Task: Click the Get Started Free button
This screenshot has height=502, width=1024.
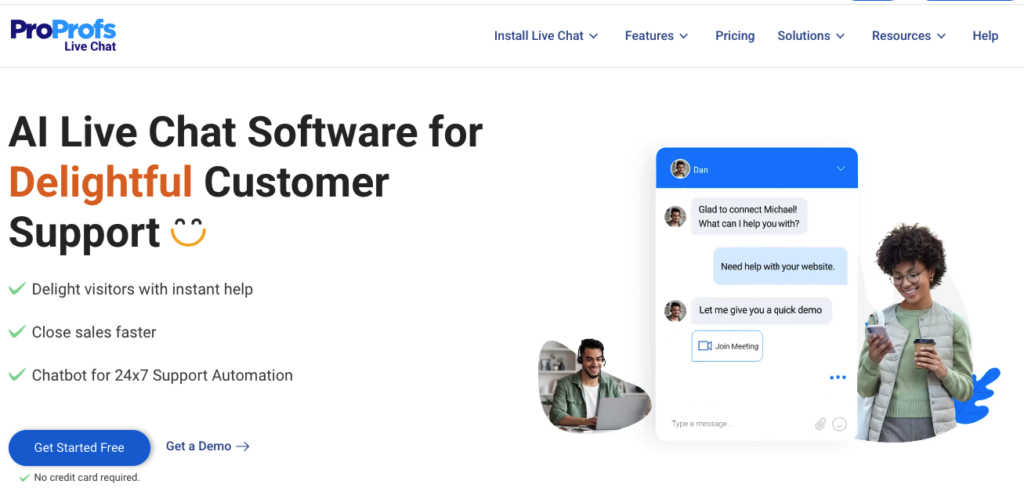Action: 79,447
